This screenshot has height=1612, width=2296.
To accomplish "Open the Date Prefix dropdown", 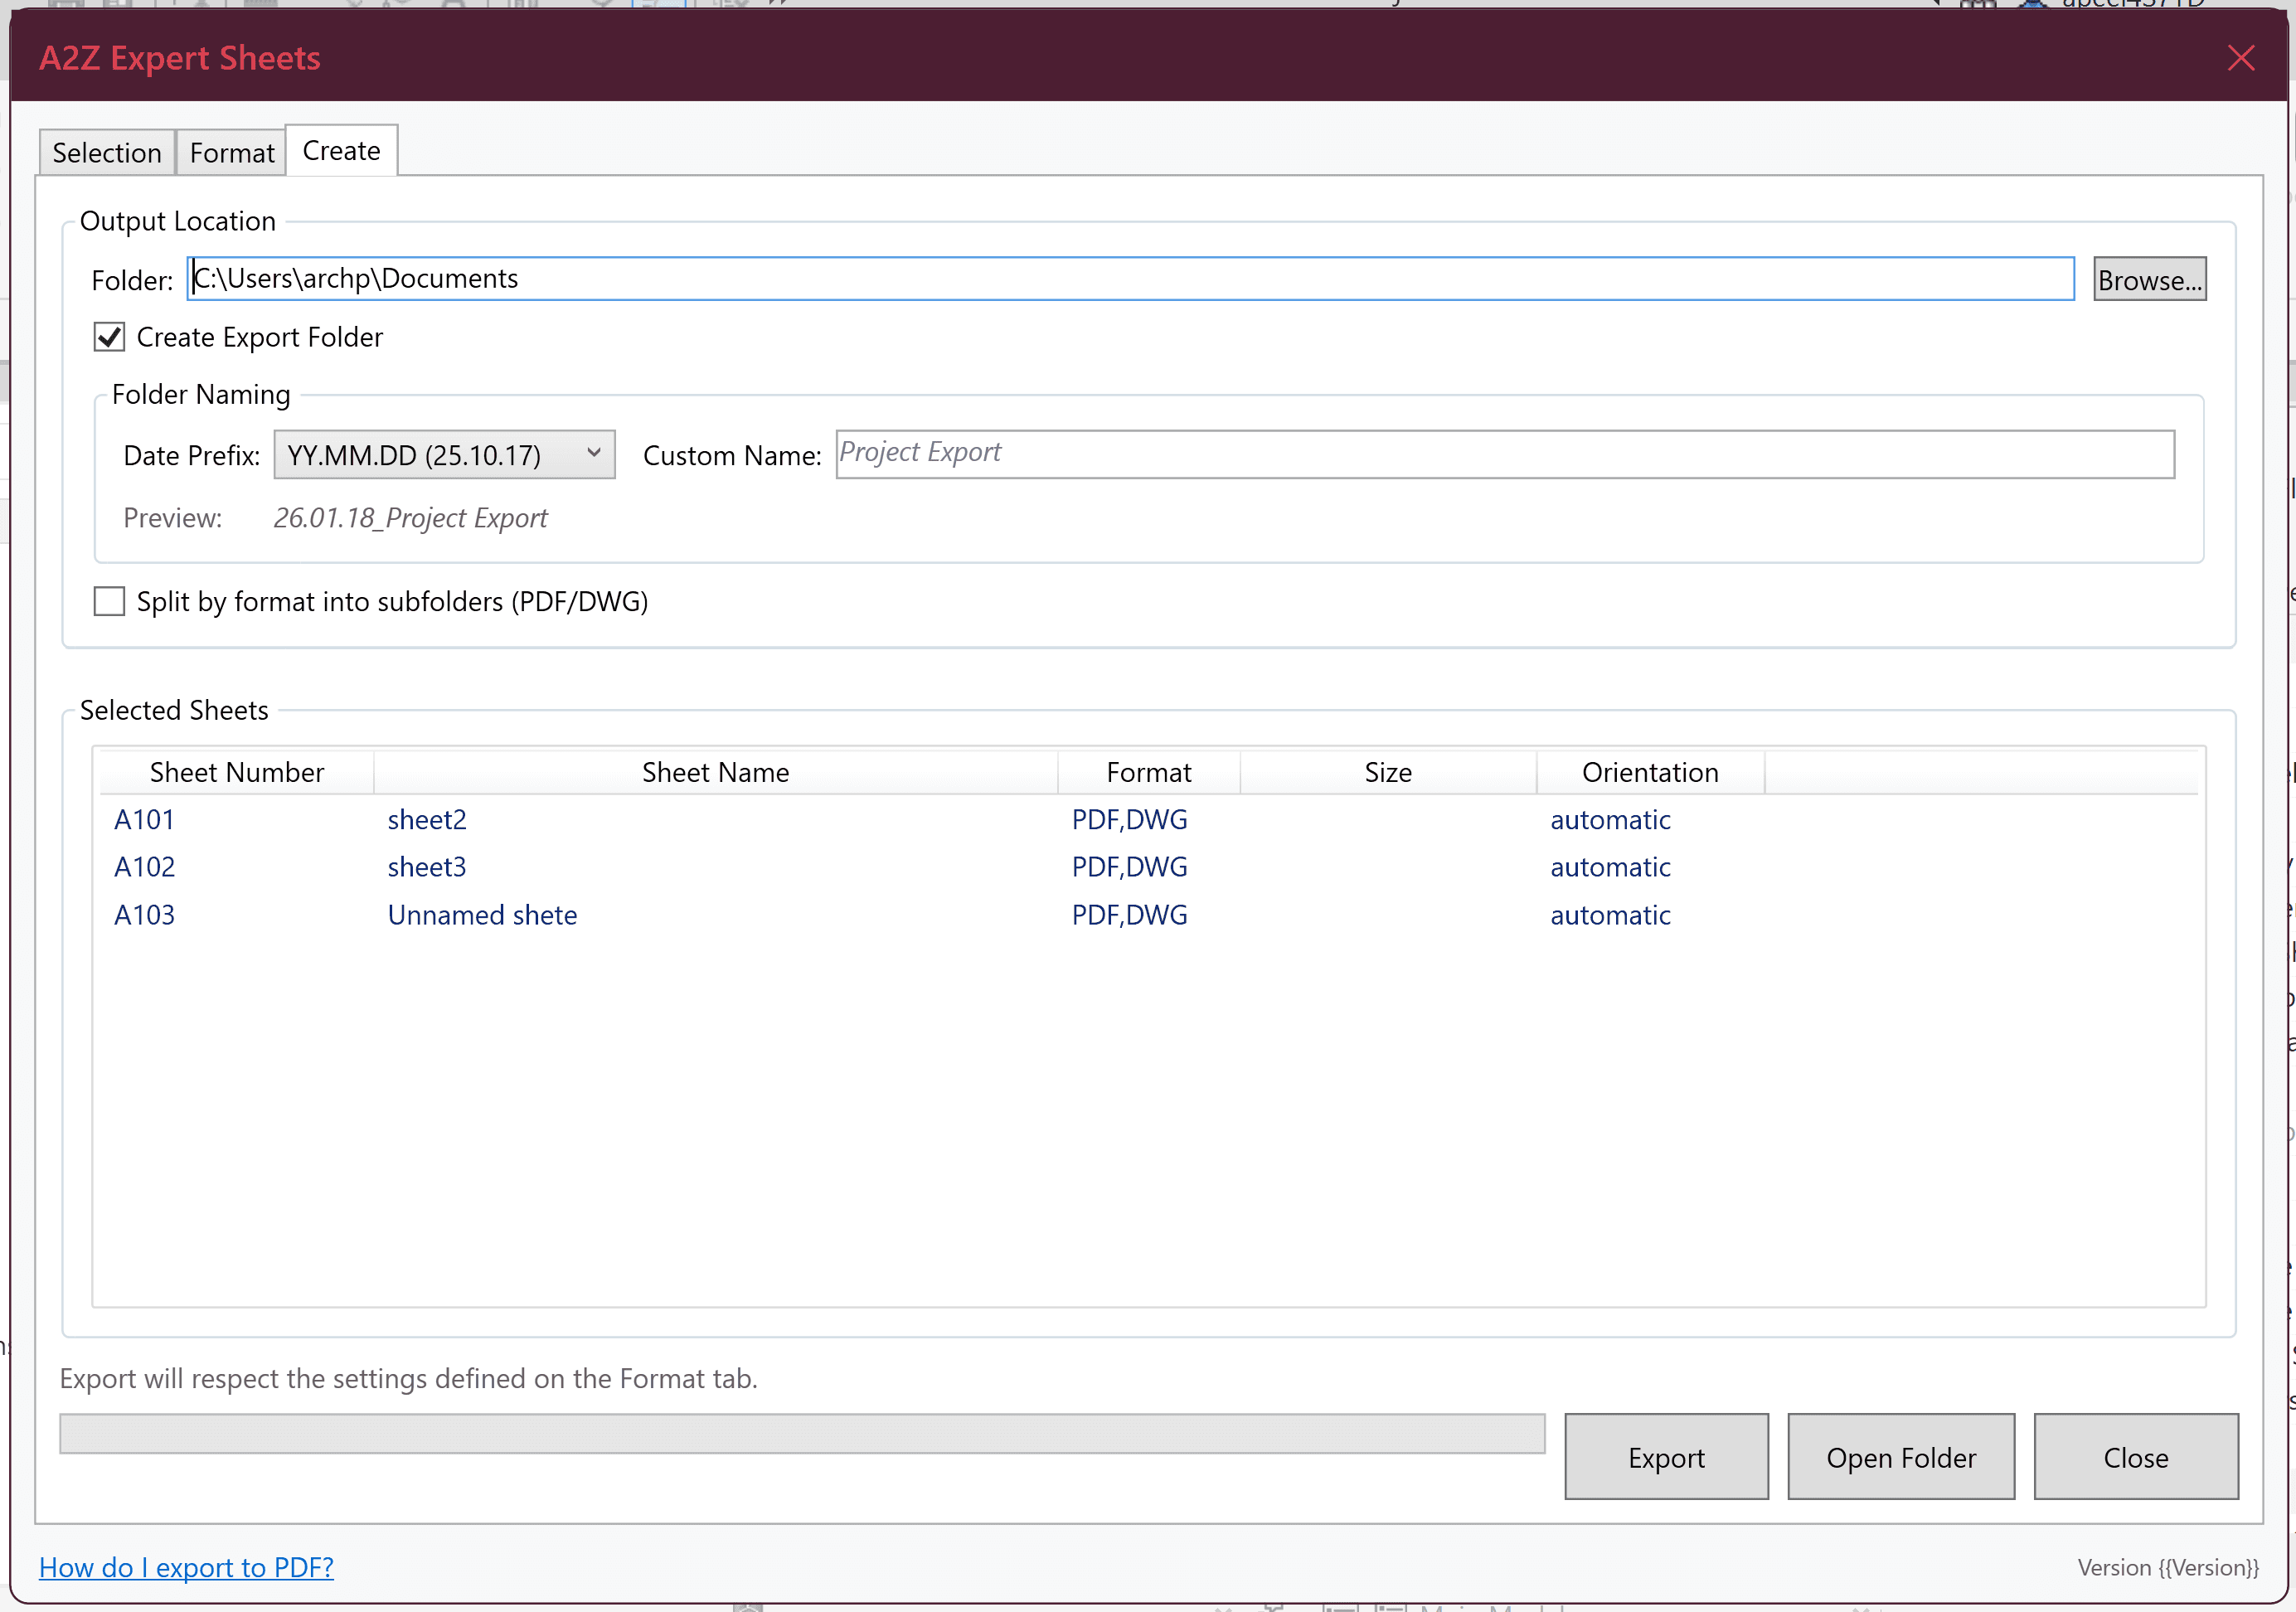I will (x=444, y=455).
